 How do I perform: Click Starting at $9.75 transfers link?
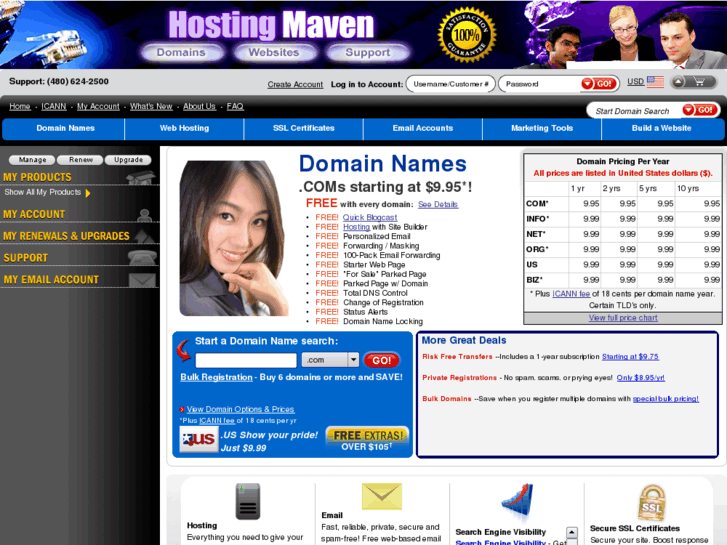point(630,357)
